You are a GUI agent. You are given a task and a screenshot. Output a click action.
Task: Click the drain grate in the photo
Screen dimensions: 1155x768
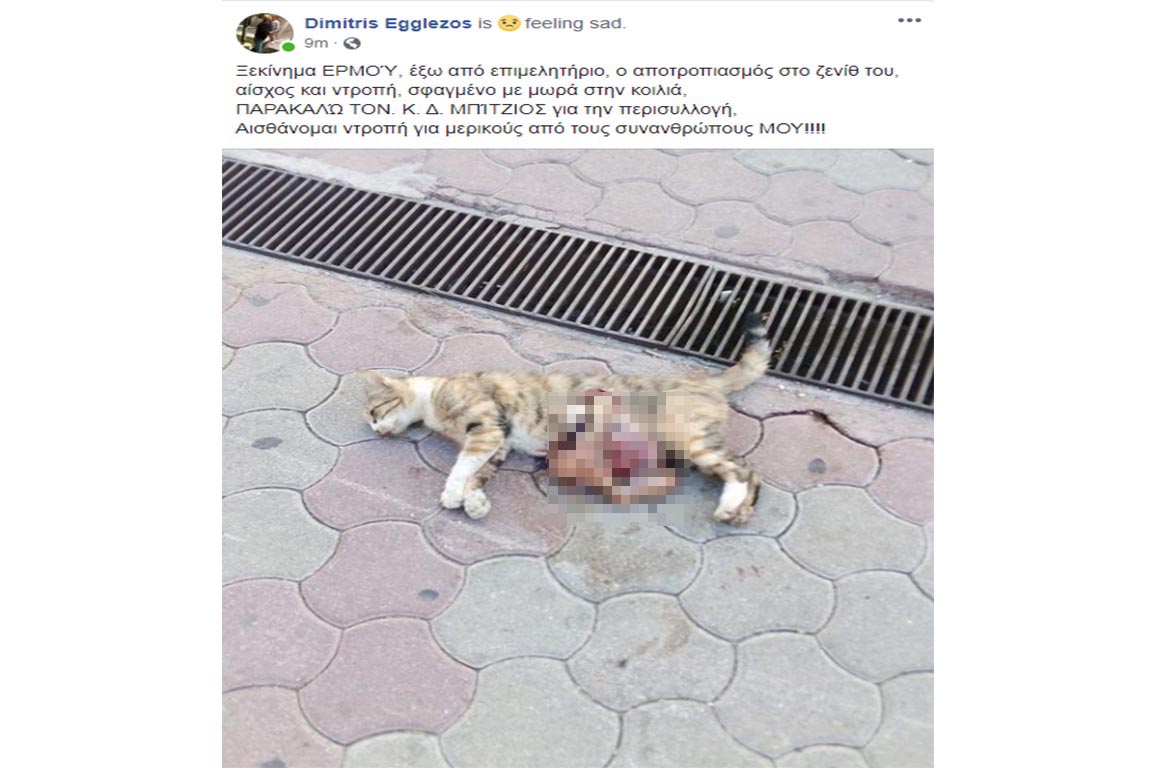point(578,283)
